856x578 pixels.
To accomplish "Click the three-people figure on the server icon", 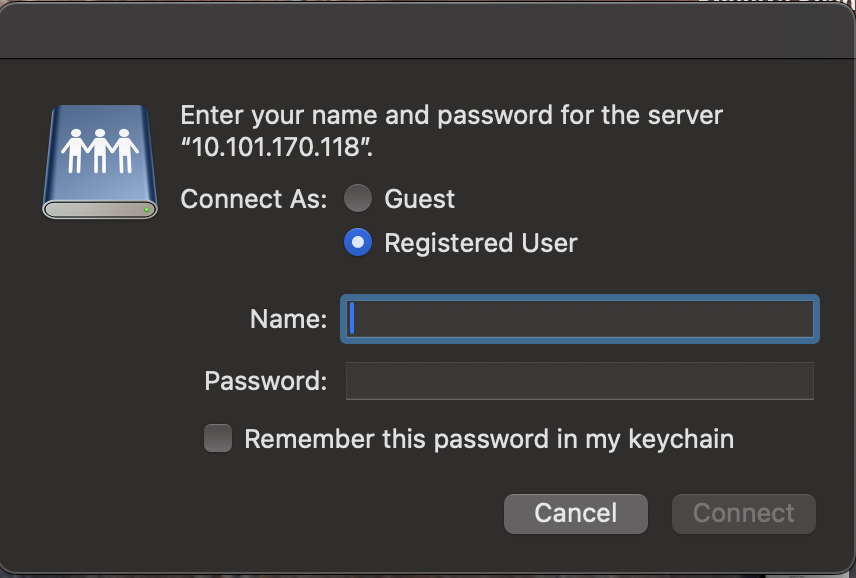I will [99, 150].
